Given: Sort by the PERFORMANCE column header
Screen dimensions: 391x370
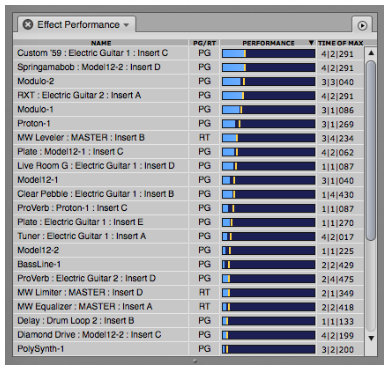Looking at the screenshot, I should tap(268, 43).
